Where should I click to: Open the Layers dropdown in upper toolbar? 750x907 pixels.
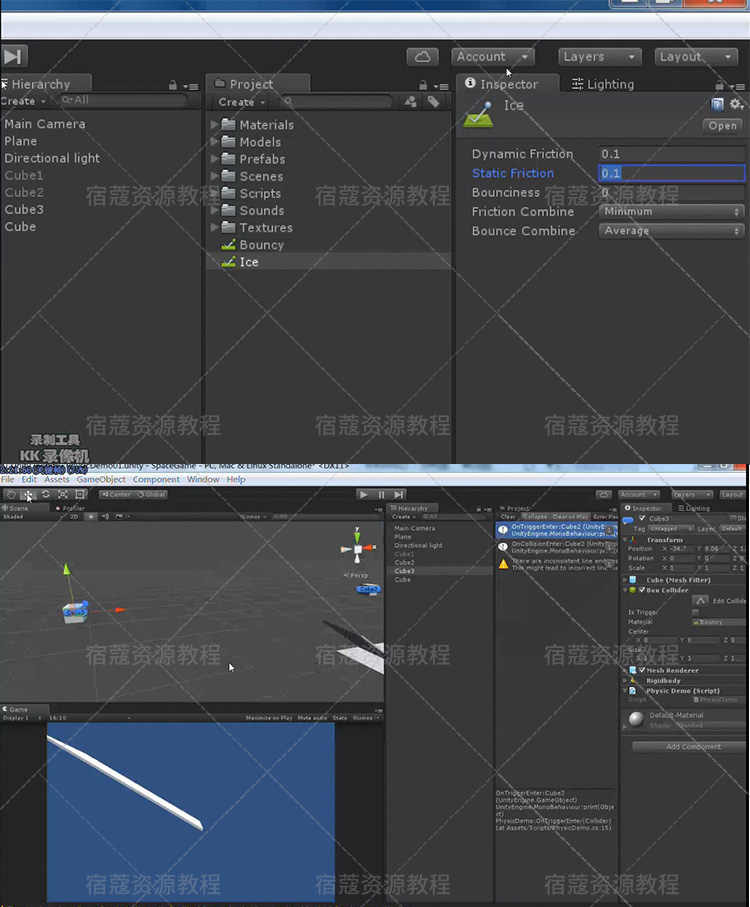(600, 57)
